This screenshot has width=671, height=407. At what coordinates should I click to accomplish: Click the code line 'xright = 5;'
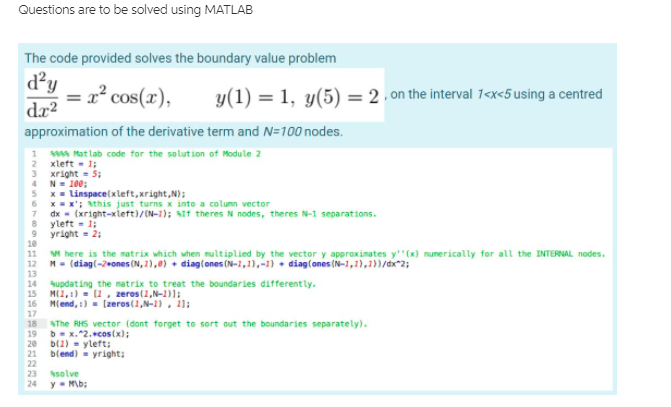click(x=76, y=174)
